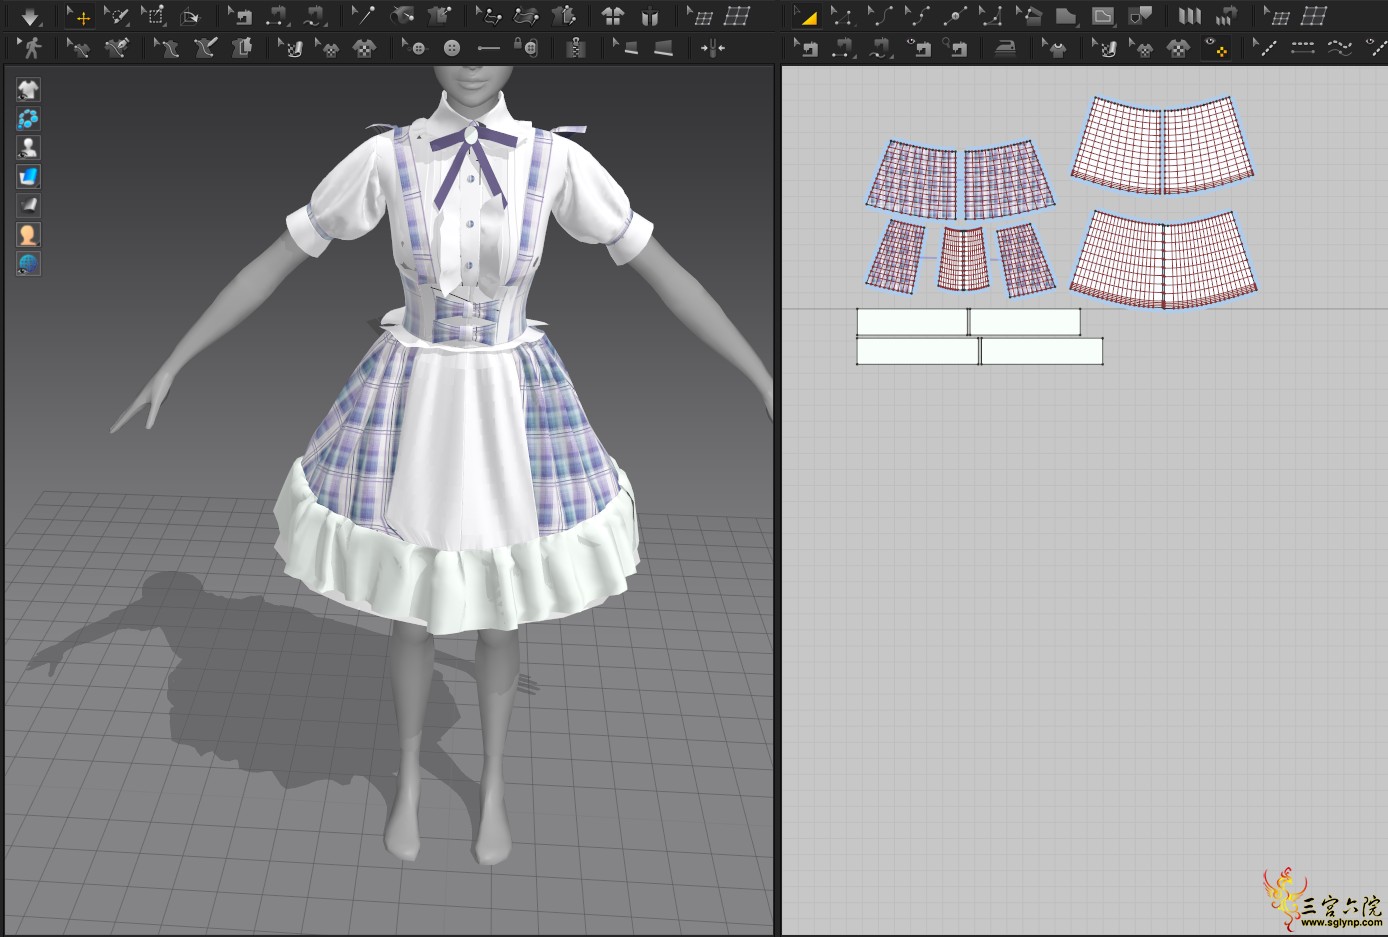
Task: Select Segment Sewing in 2D toolbar
Action: click(x=843, y=48)
